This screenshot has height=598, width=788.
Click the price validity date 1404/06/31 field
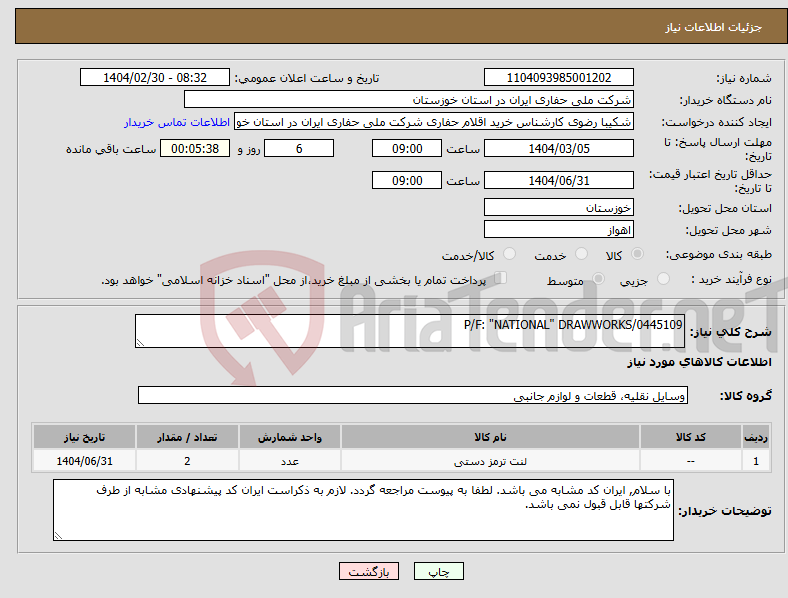558,180
